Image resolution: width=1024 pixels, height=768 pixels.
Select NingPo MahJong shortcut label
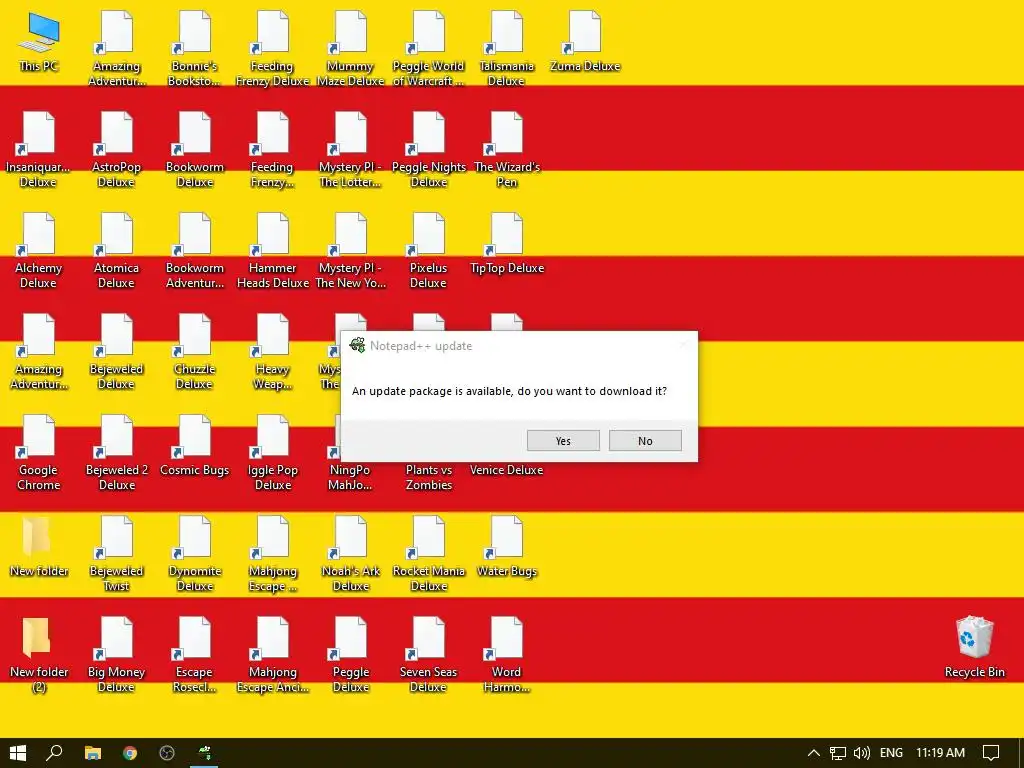click(x=350, y=477)
